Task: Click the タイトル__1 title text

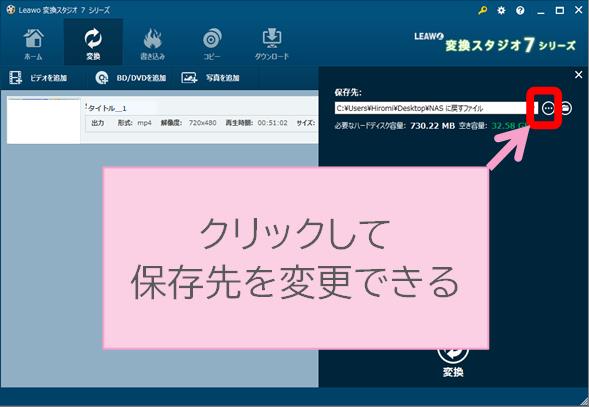Action: pyautogui.click(x=107, y=108)
